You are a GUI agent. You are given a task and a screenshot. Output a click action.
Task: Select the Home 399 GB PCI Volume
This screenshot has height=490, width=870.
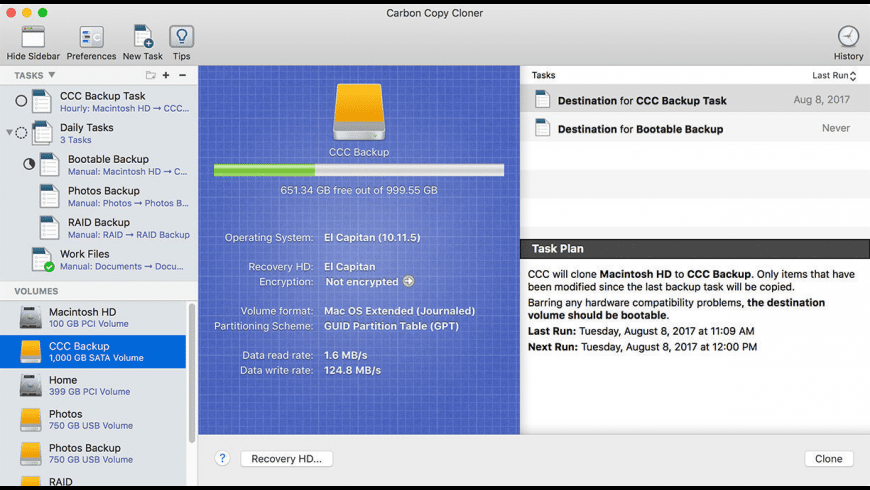point(93,385)
